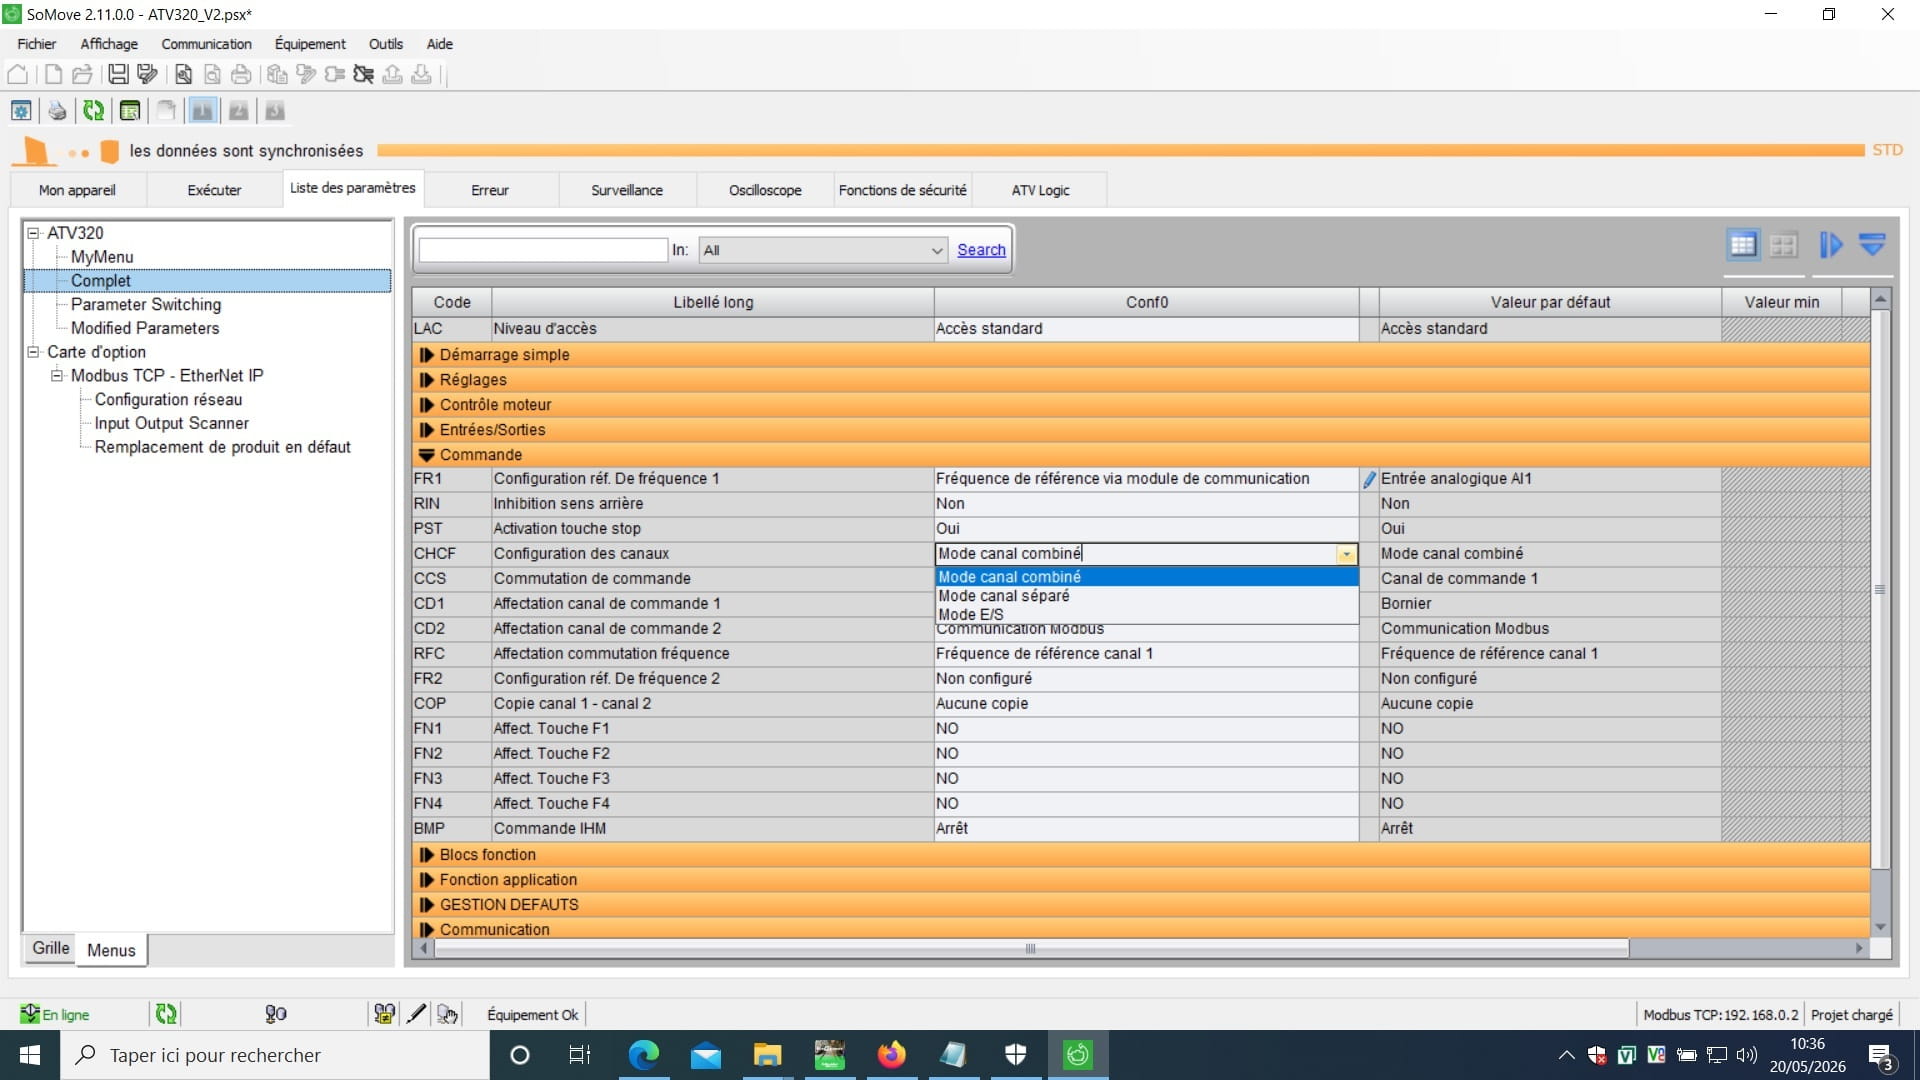Image resolution: width=1920 pixels, height=1080 pixels.
Task: Click the printer icon in the second toolbar row
Action: pyautogui.click(x=57, y=111)
